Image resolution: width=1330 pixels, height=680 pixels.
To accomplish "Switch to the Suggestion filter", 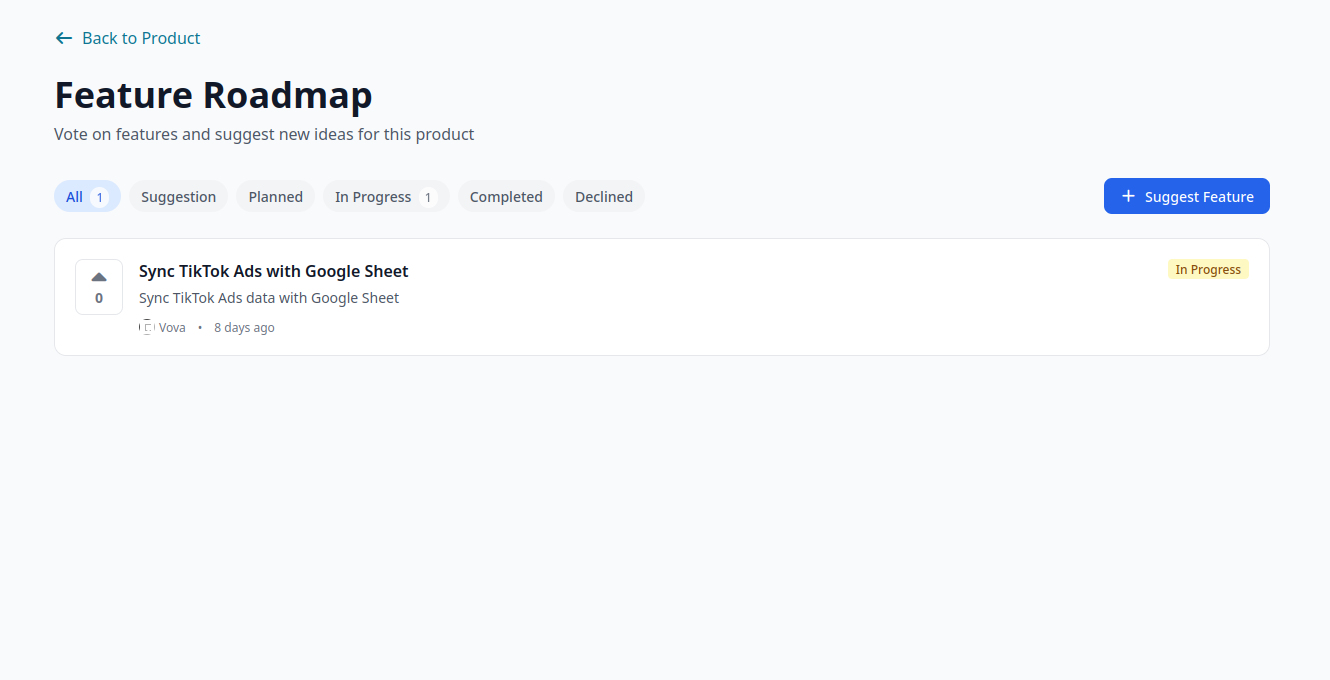I will tap(178, 196).
